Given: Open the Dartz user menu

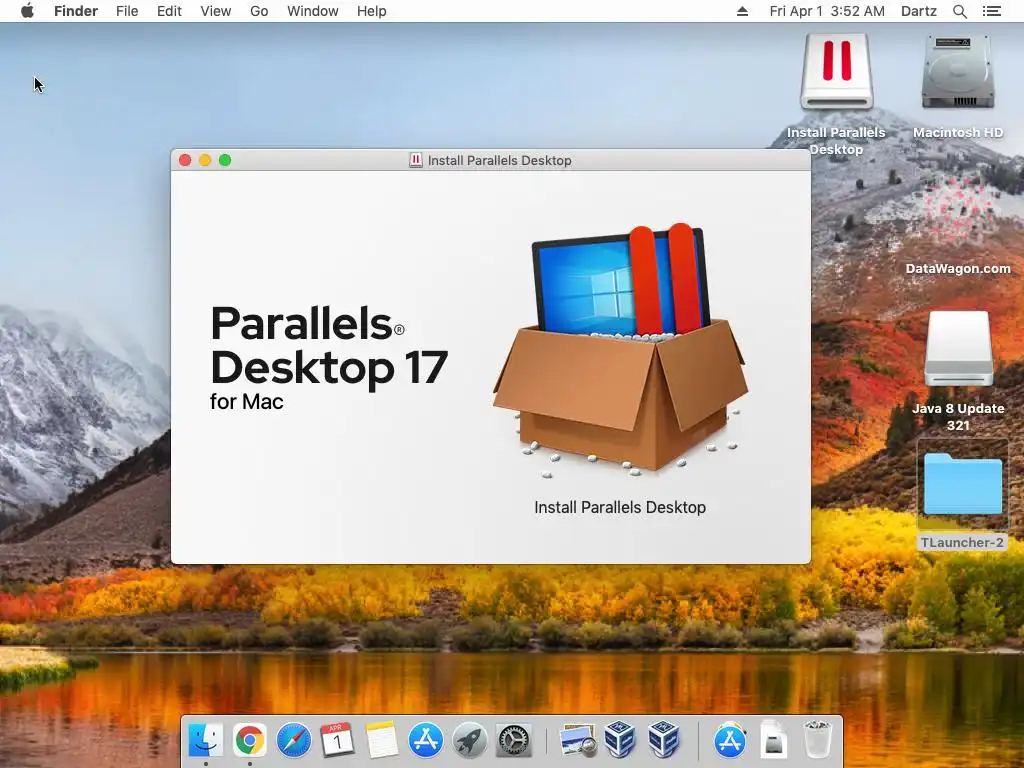Looking at the screenshot, I should (919, 11).
